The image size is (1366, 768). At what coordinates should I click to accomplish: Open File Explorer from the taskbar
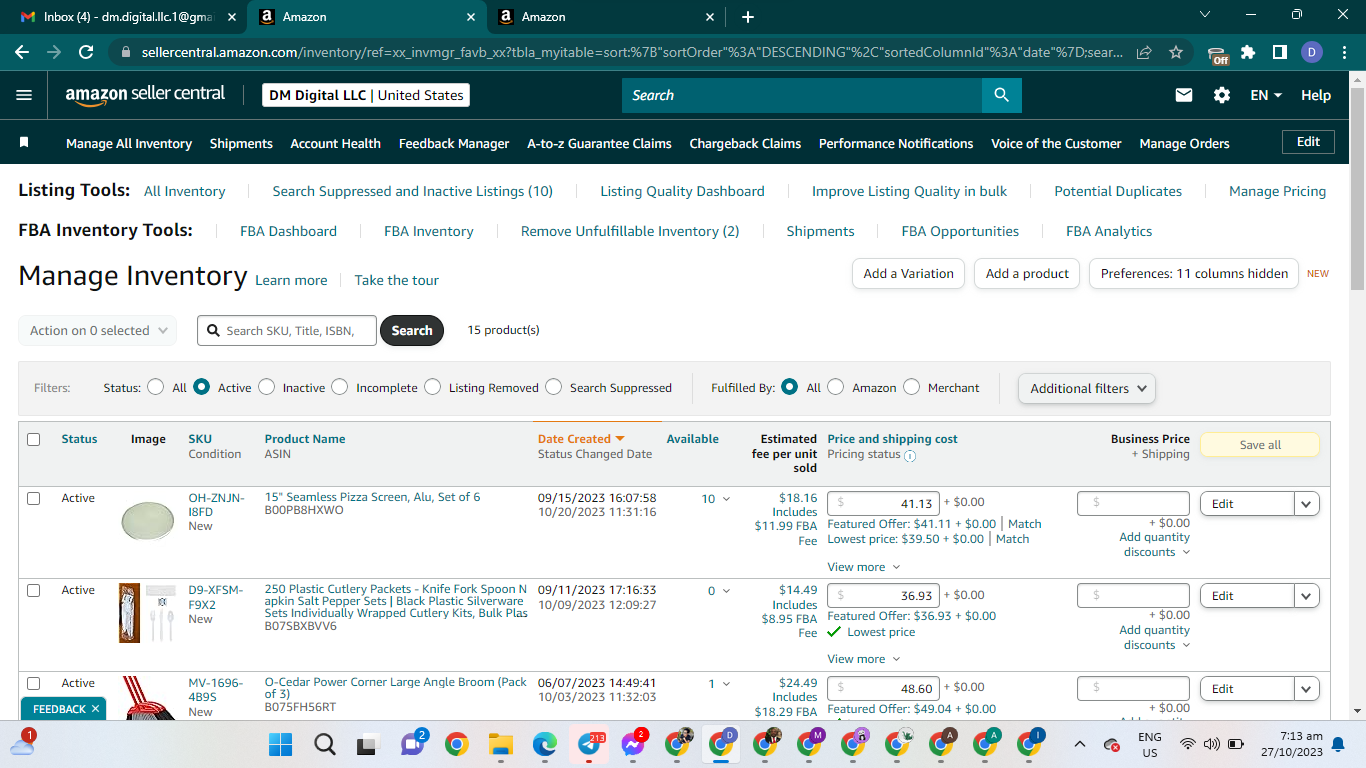500,744
